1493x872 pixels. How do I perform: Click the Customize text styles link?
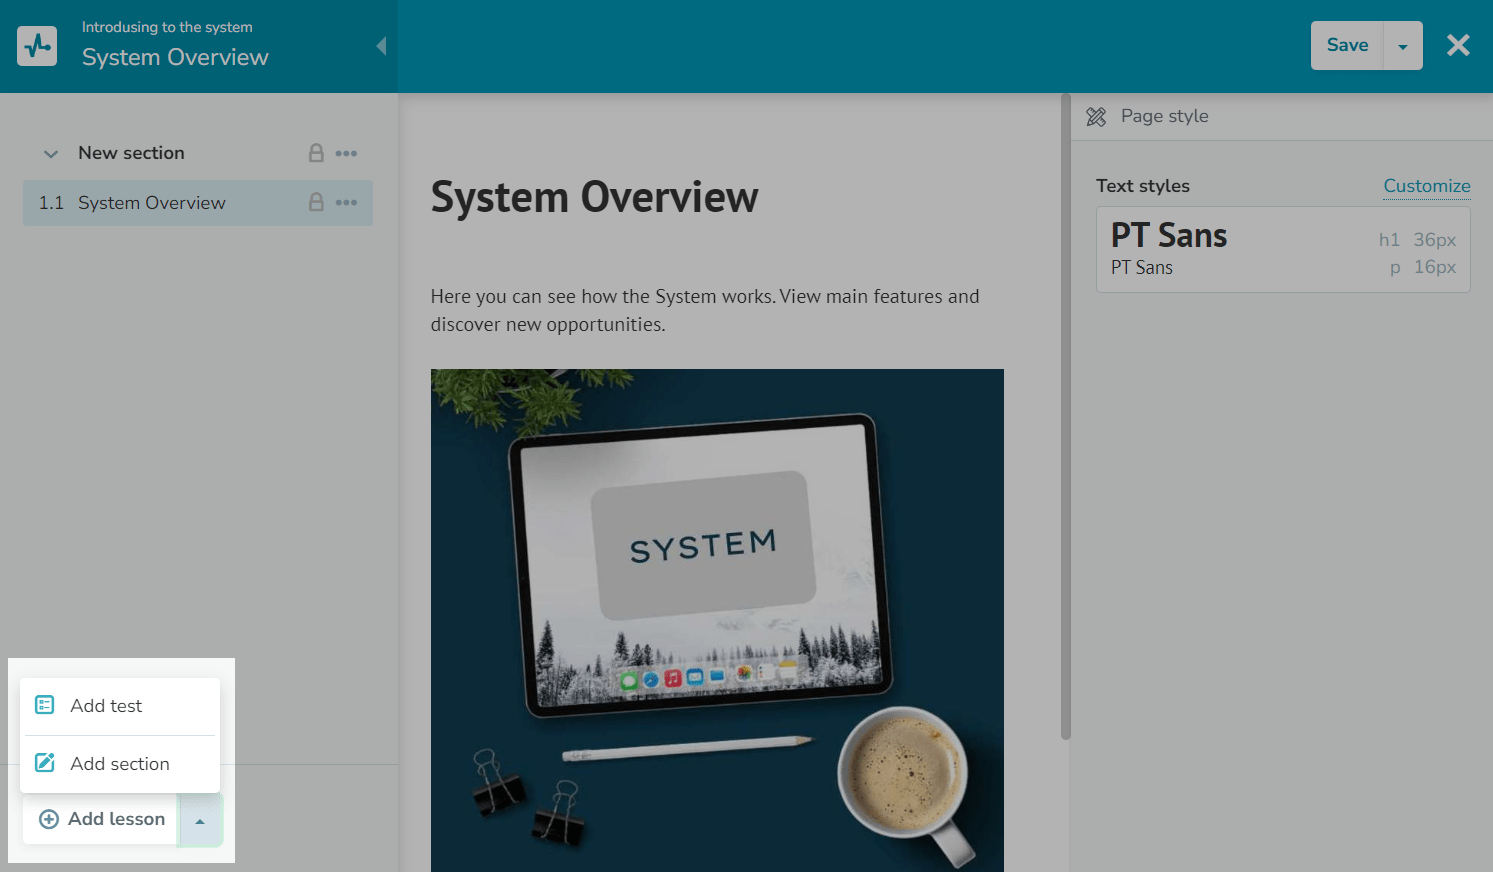click(x=1427, y=186)
